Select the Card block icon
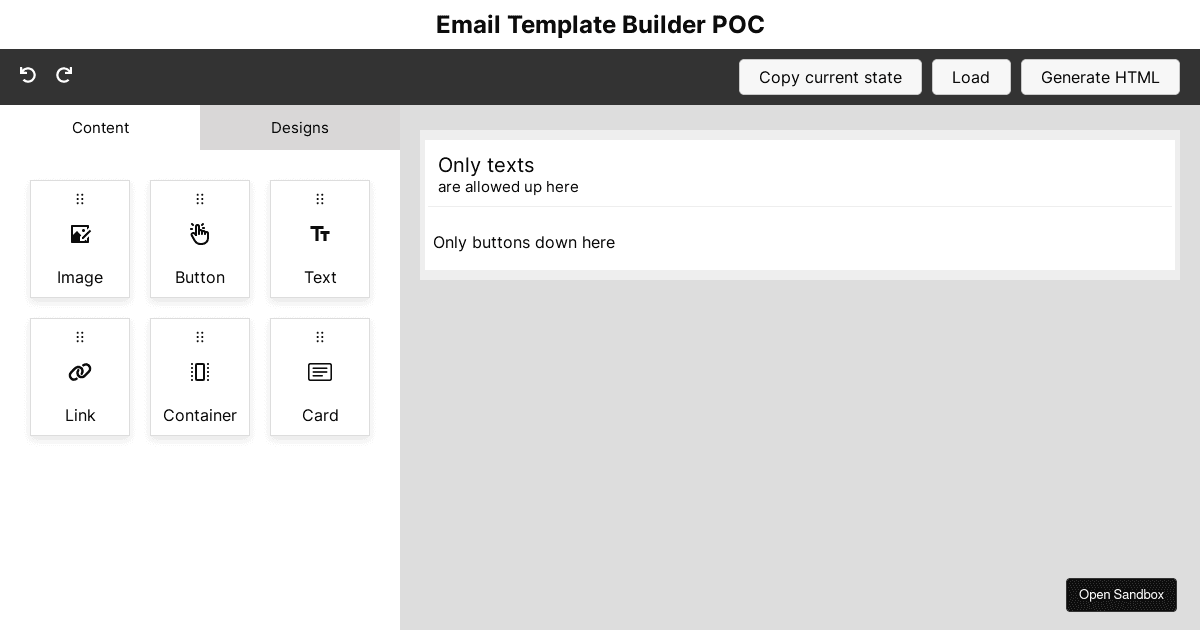Viewport: 1200px width, 630px height. pos(320,372)
